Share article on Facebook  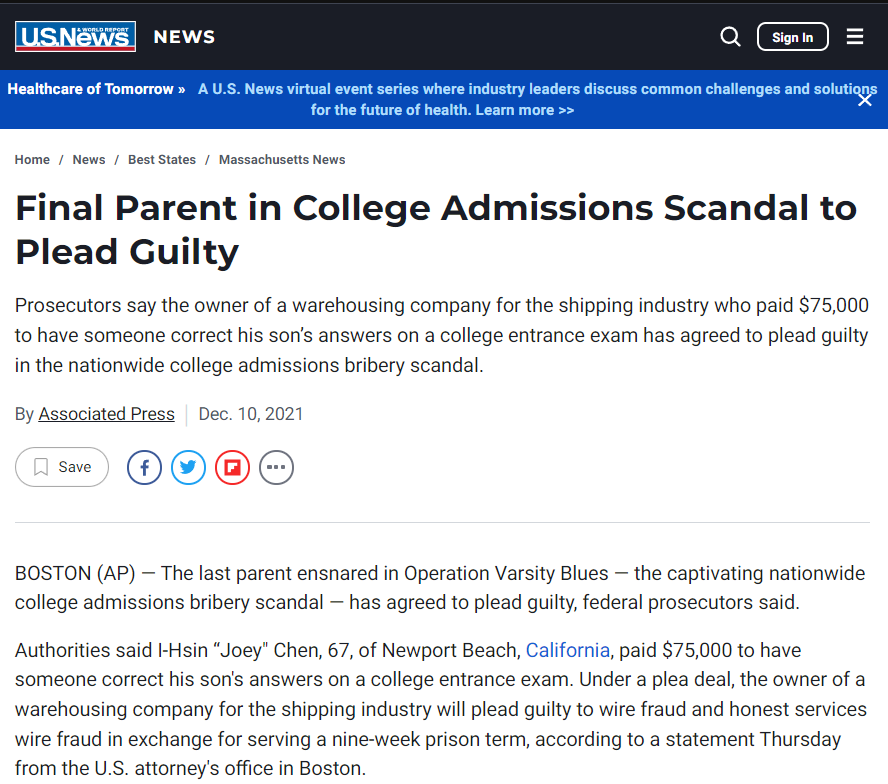click(x=144, y=467)
